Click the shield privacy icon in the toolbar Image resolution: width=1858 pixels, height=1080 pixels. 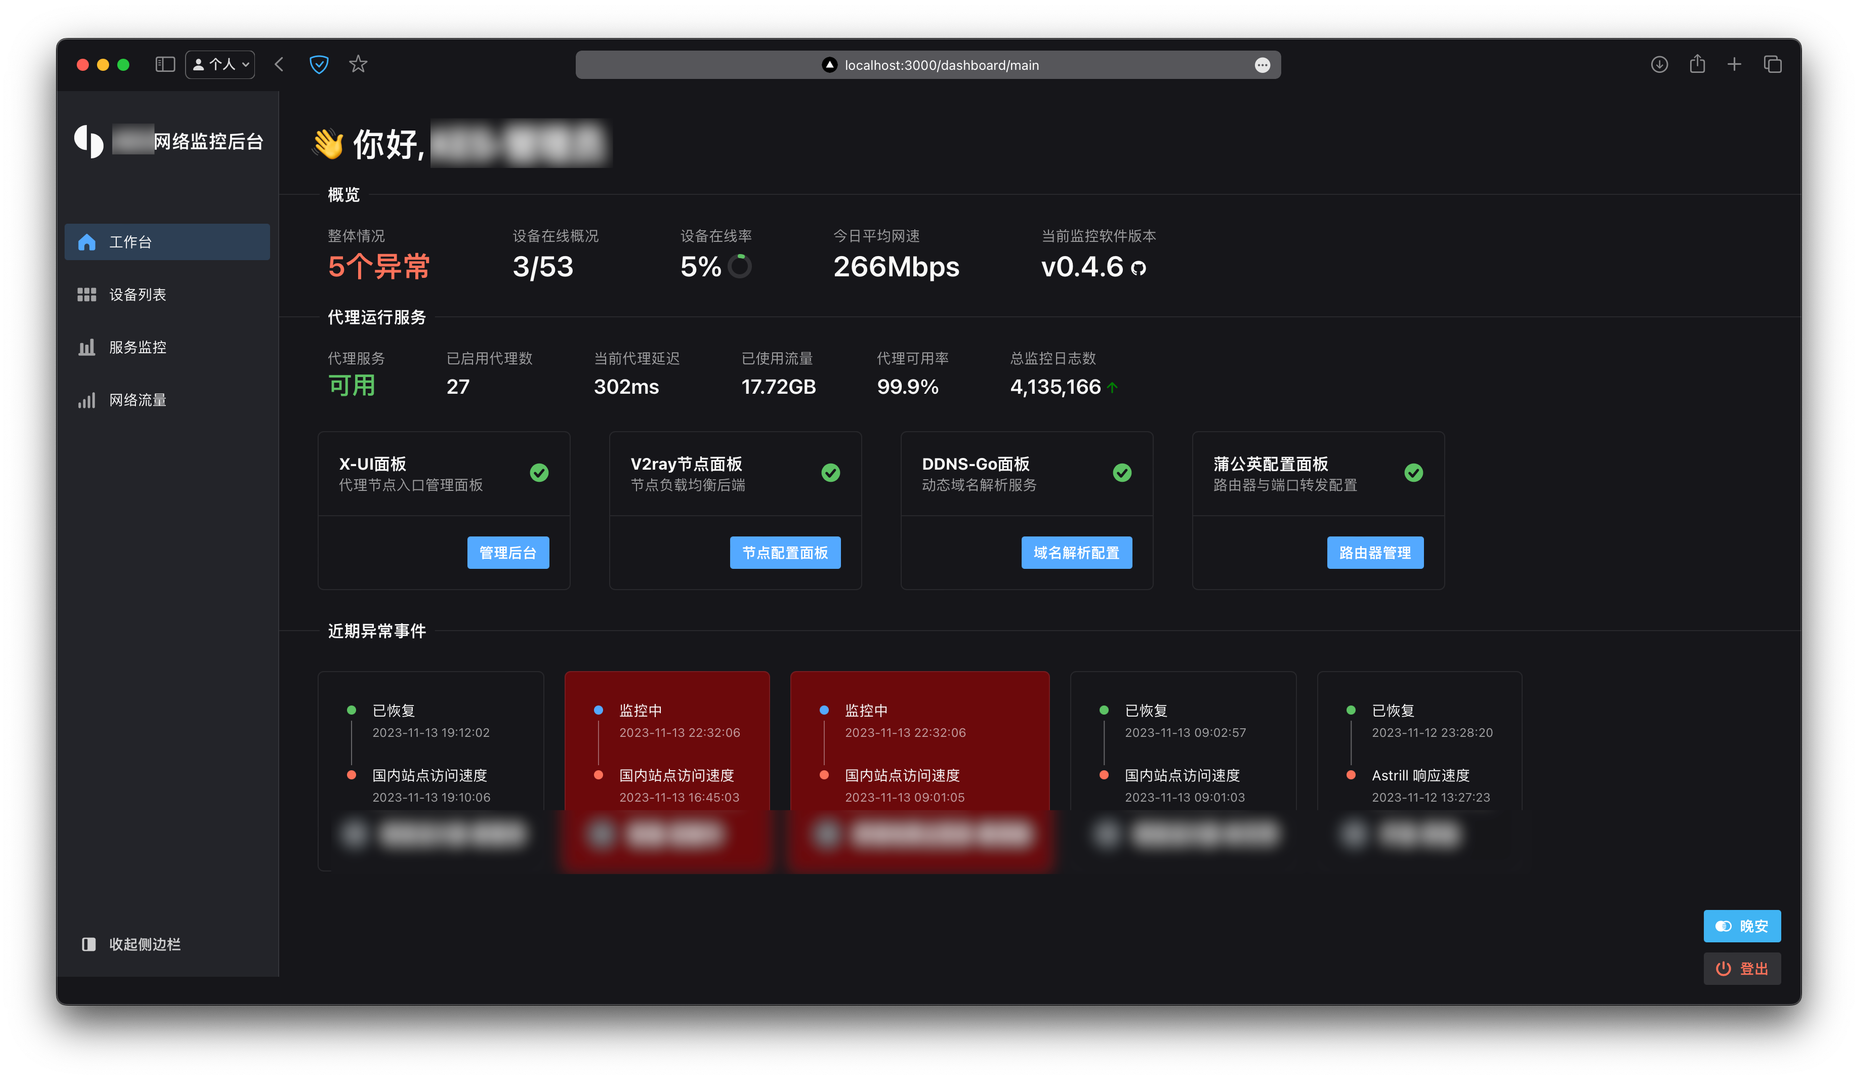319,65
